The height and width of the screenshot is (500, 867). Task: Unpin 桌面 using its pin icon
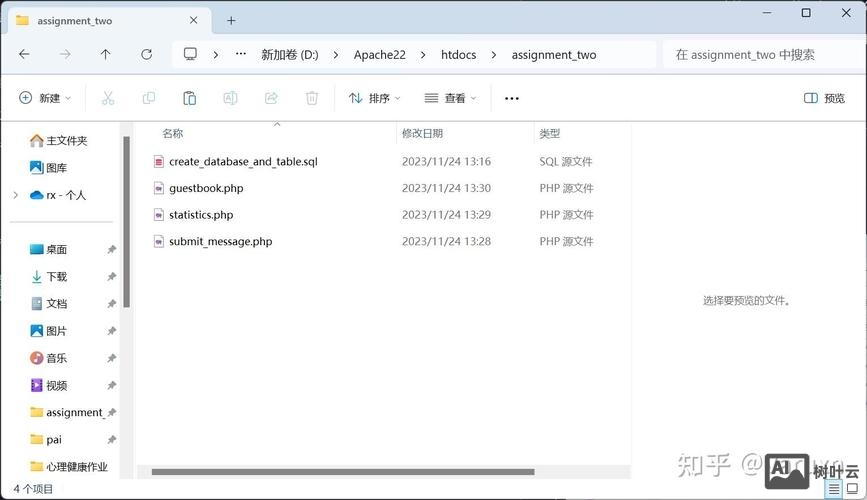(112, 249)
